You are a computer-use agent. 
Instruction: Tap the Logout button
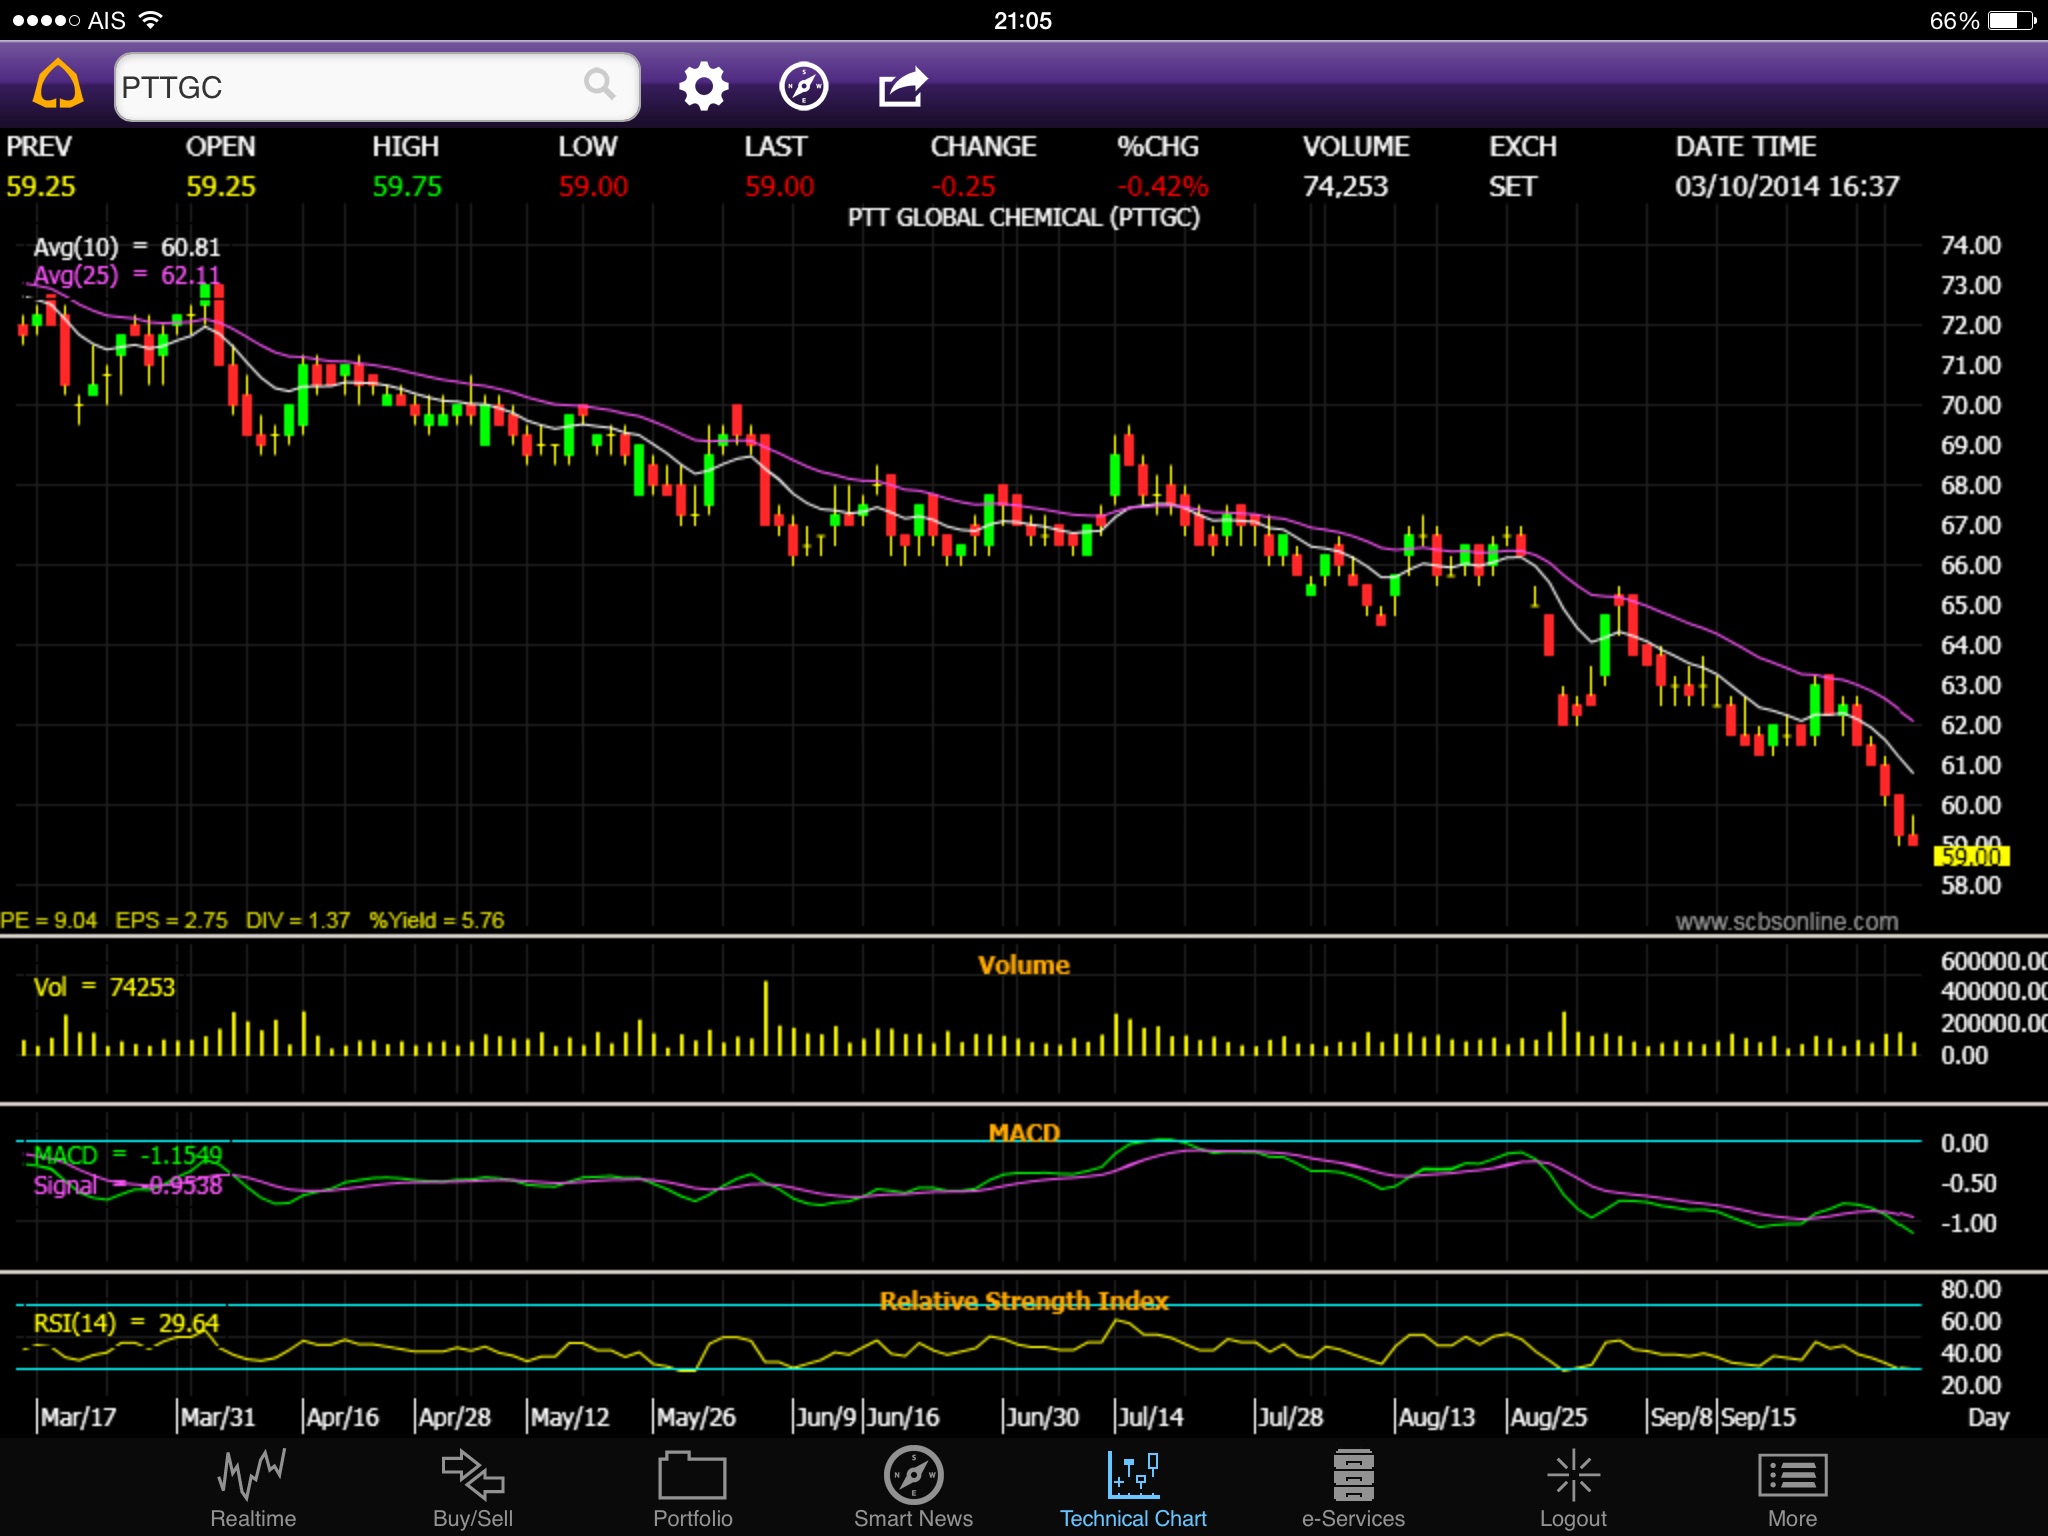[x=1573, y=1487]
